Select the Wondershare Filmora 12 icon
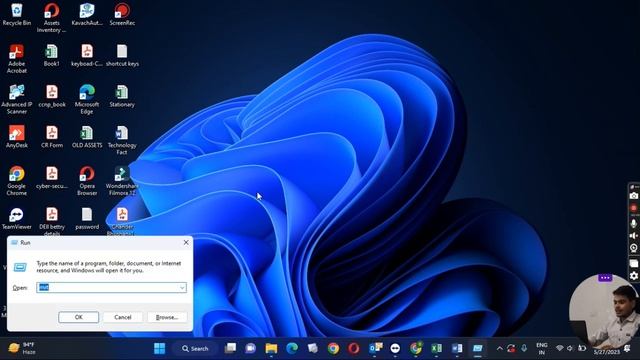This screenshot has height=360, width=640. (x=122, y=181)
